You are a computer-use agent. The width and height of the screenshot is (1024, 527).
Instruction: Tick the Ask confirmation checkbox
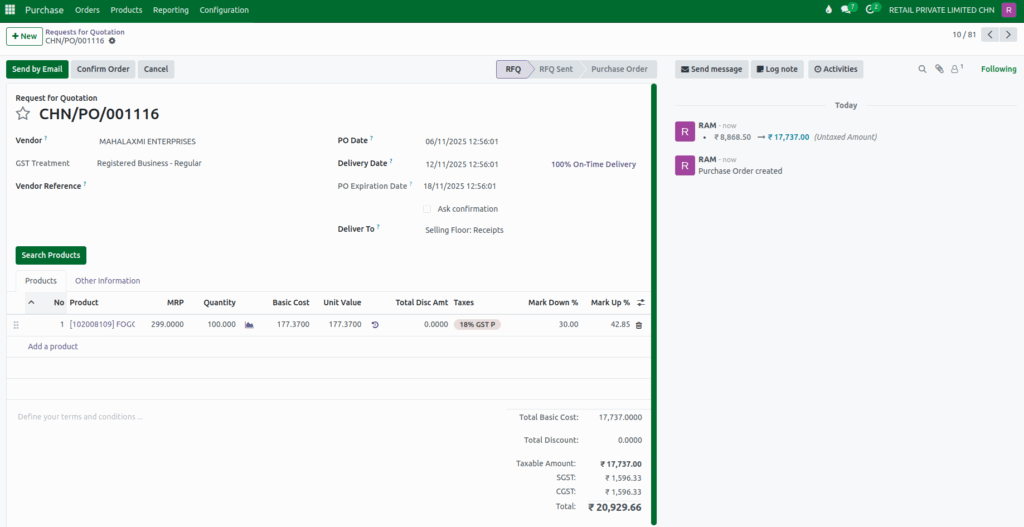tap(427, 209)
